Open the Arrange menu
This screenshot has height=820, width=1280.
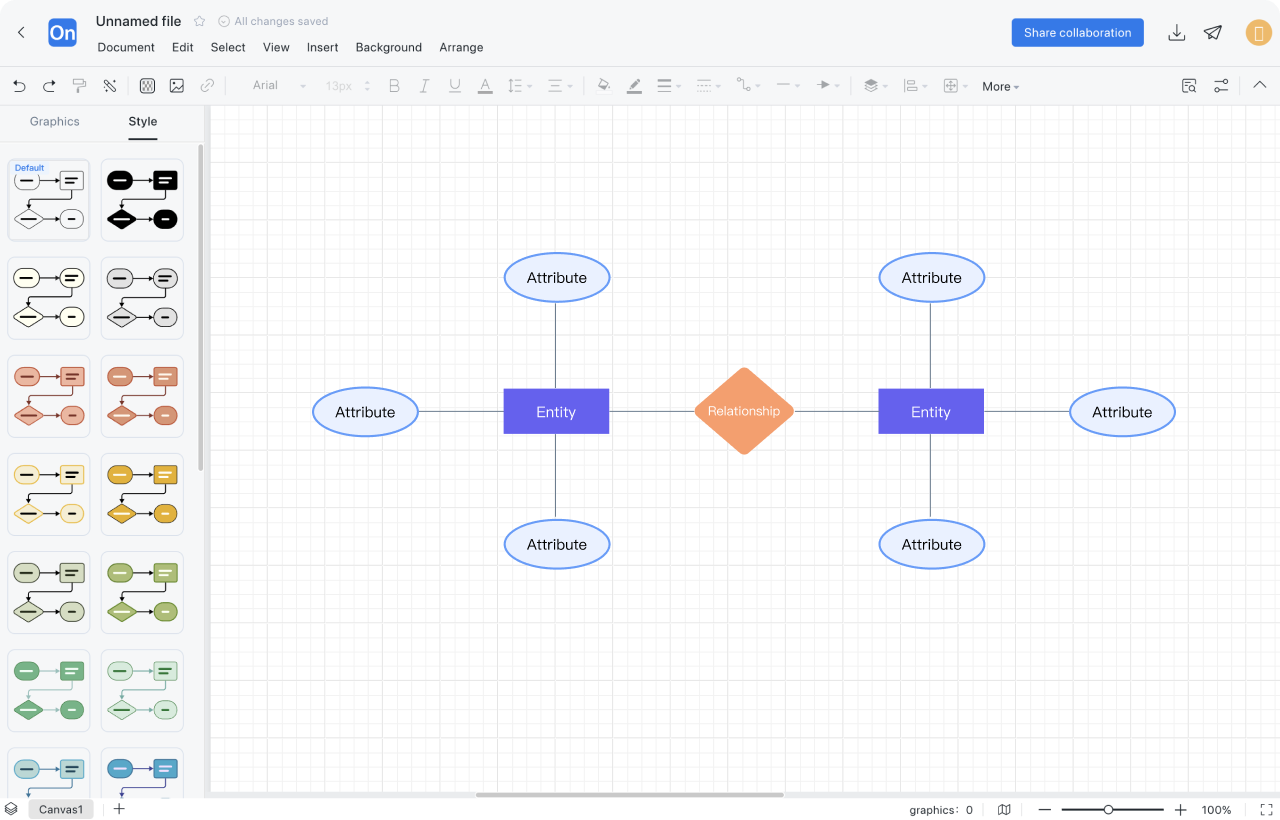pyautogui.click(x=461, y=47)
